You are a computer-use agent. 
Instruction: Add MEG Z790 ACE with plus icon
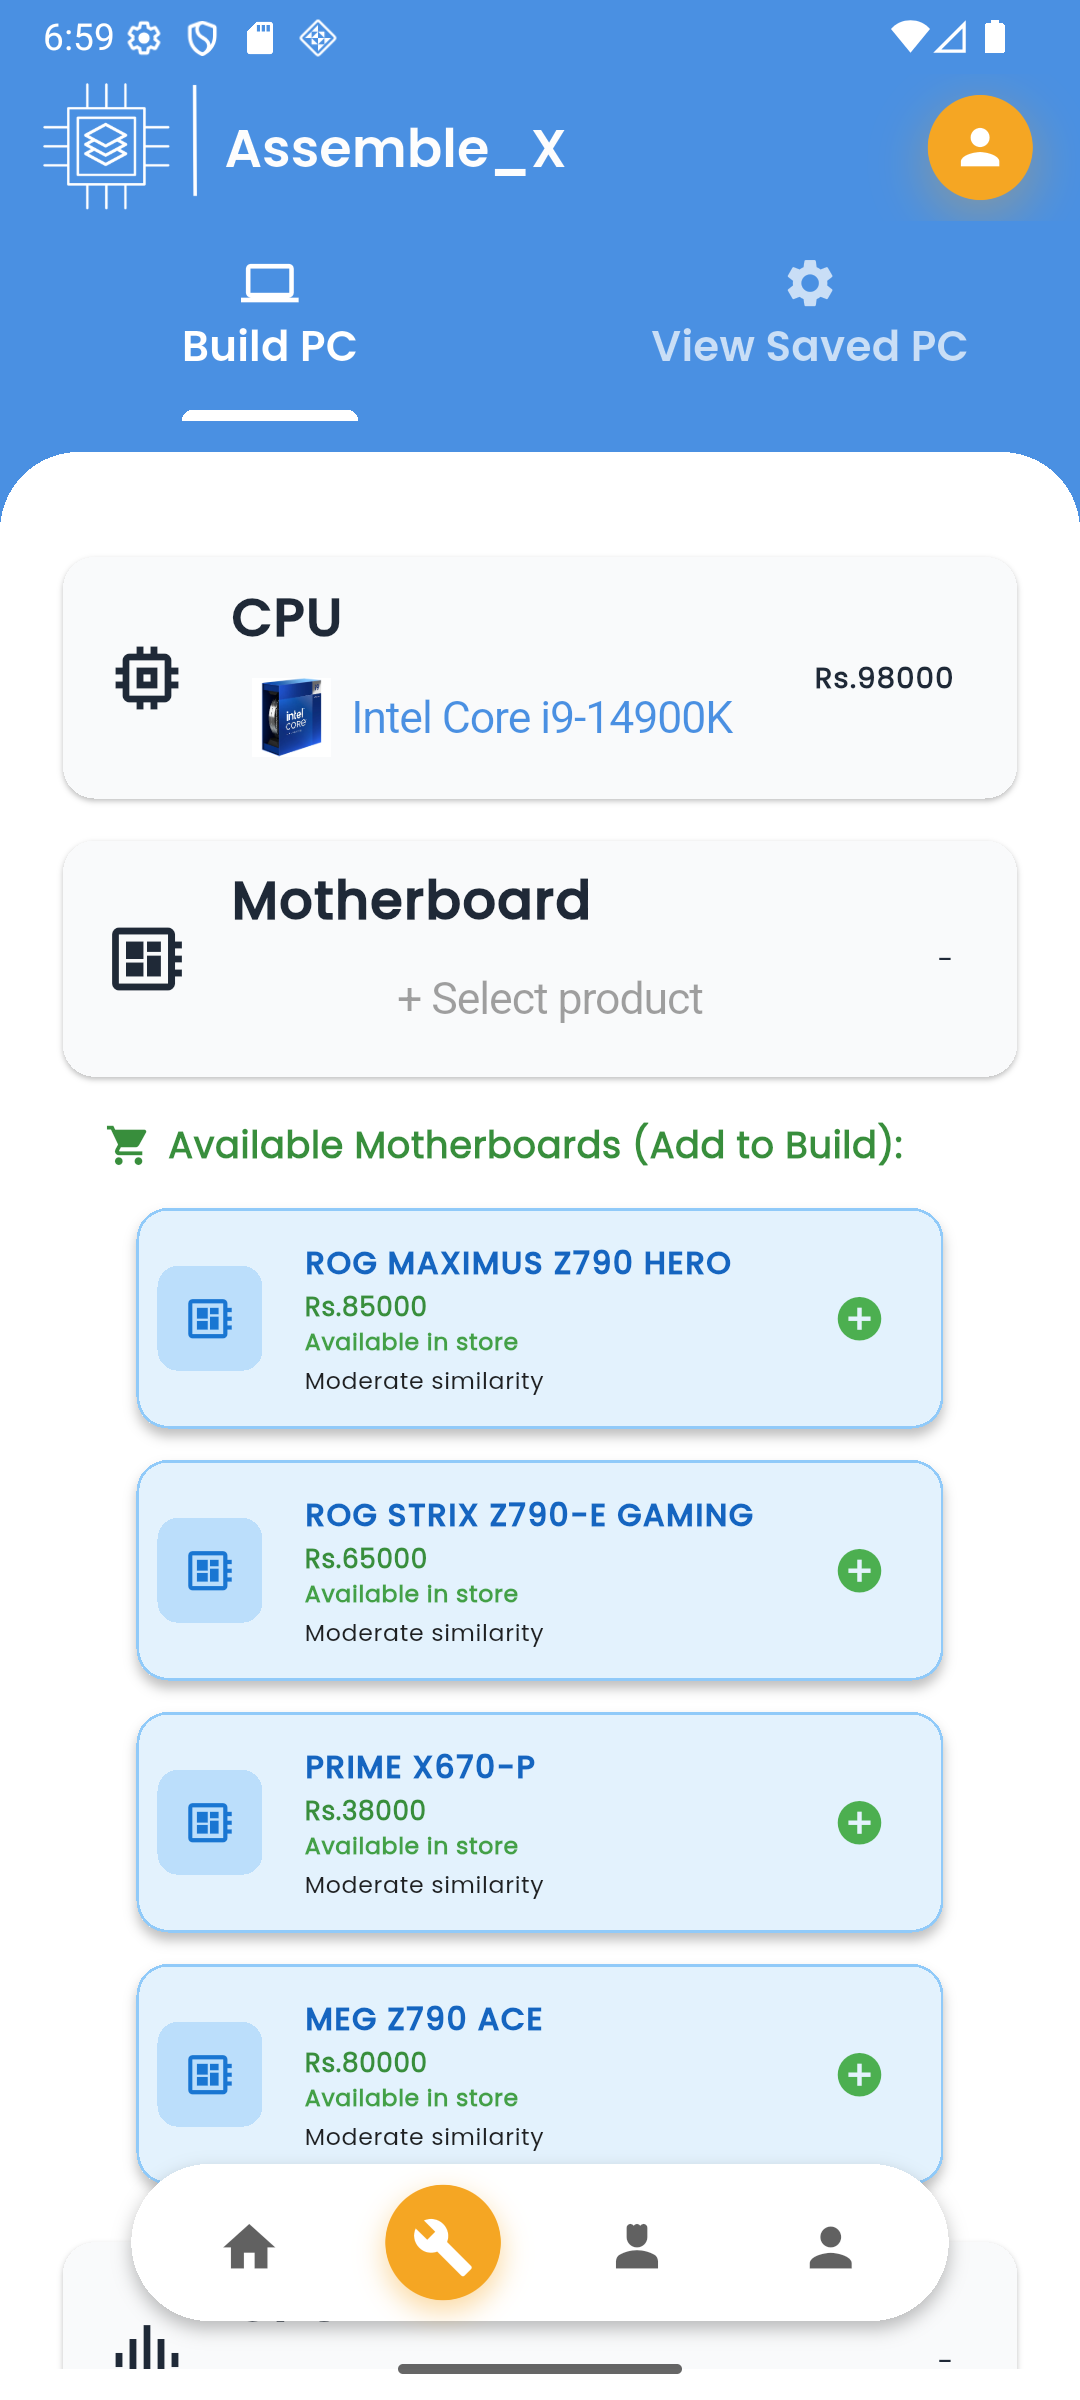(x=859, y=2075)
